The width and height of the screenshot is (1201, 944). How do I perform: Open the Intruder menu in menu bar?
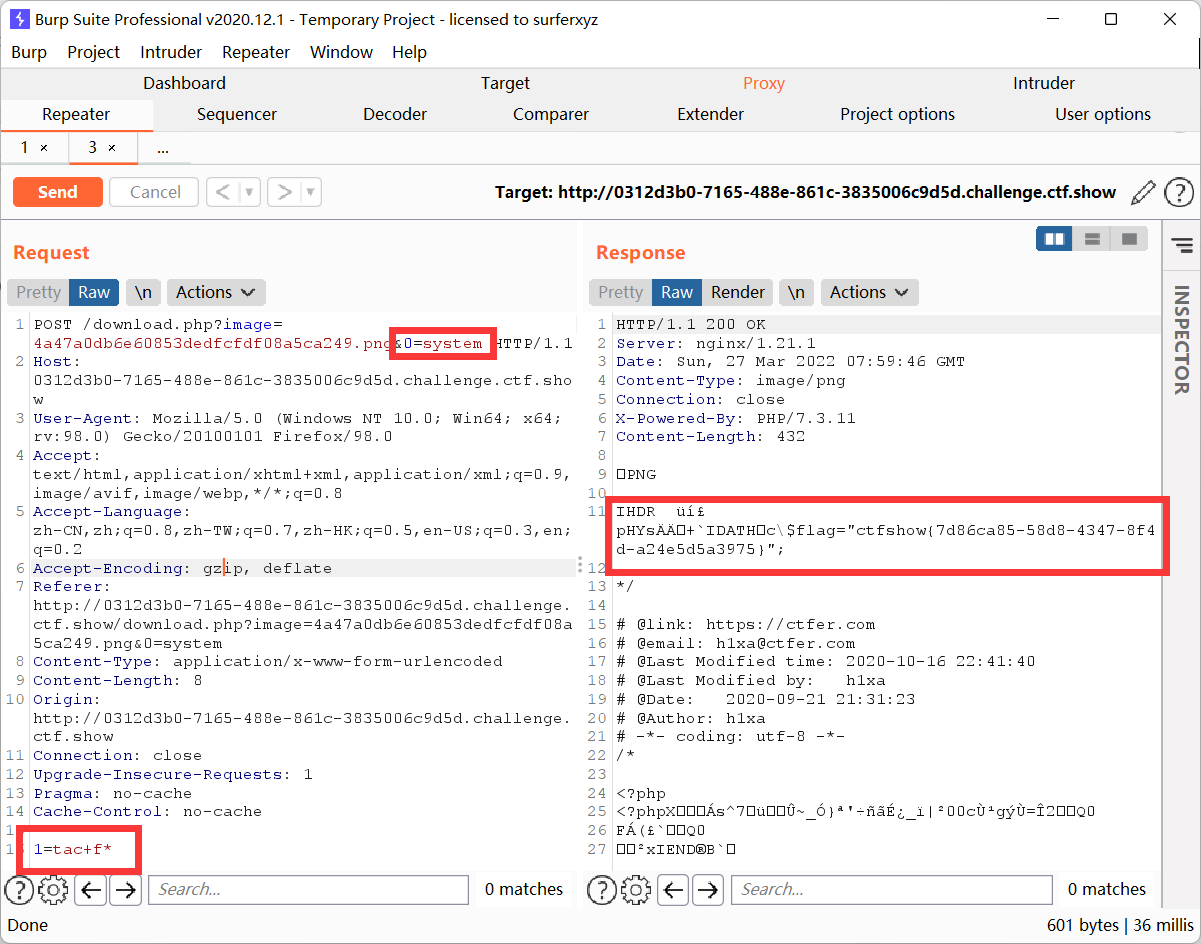pyautogui.click(x=171, y=52)
